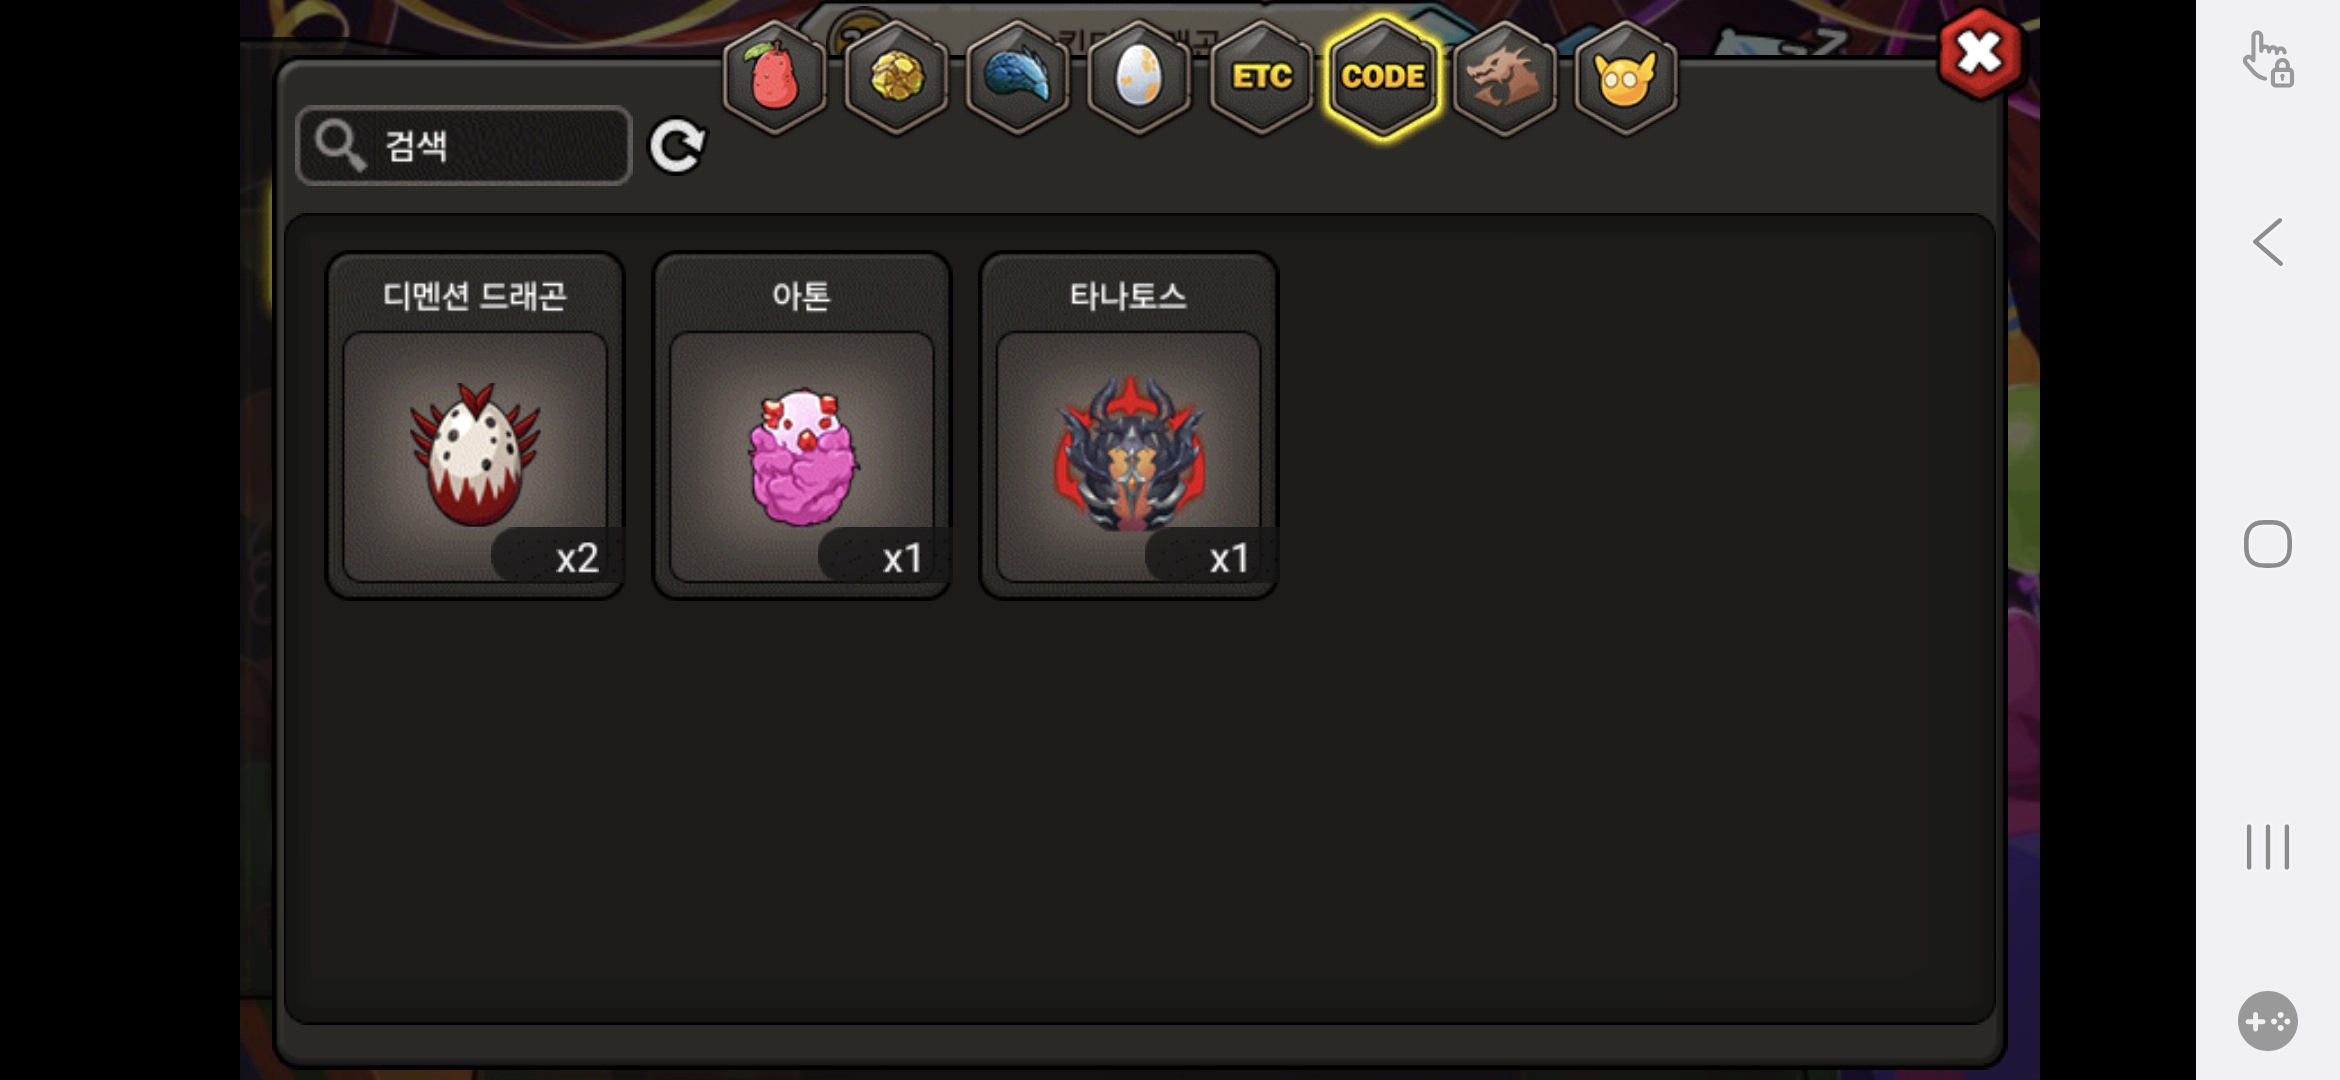Screen dimensions: 2340x1080
Task: Tap the Android back navigation arrow
Action: 2268,242
